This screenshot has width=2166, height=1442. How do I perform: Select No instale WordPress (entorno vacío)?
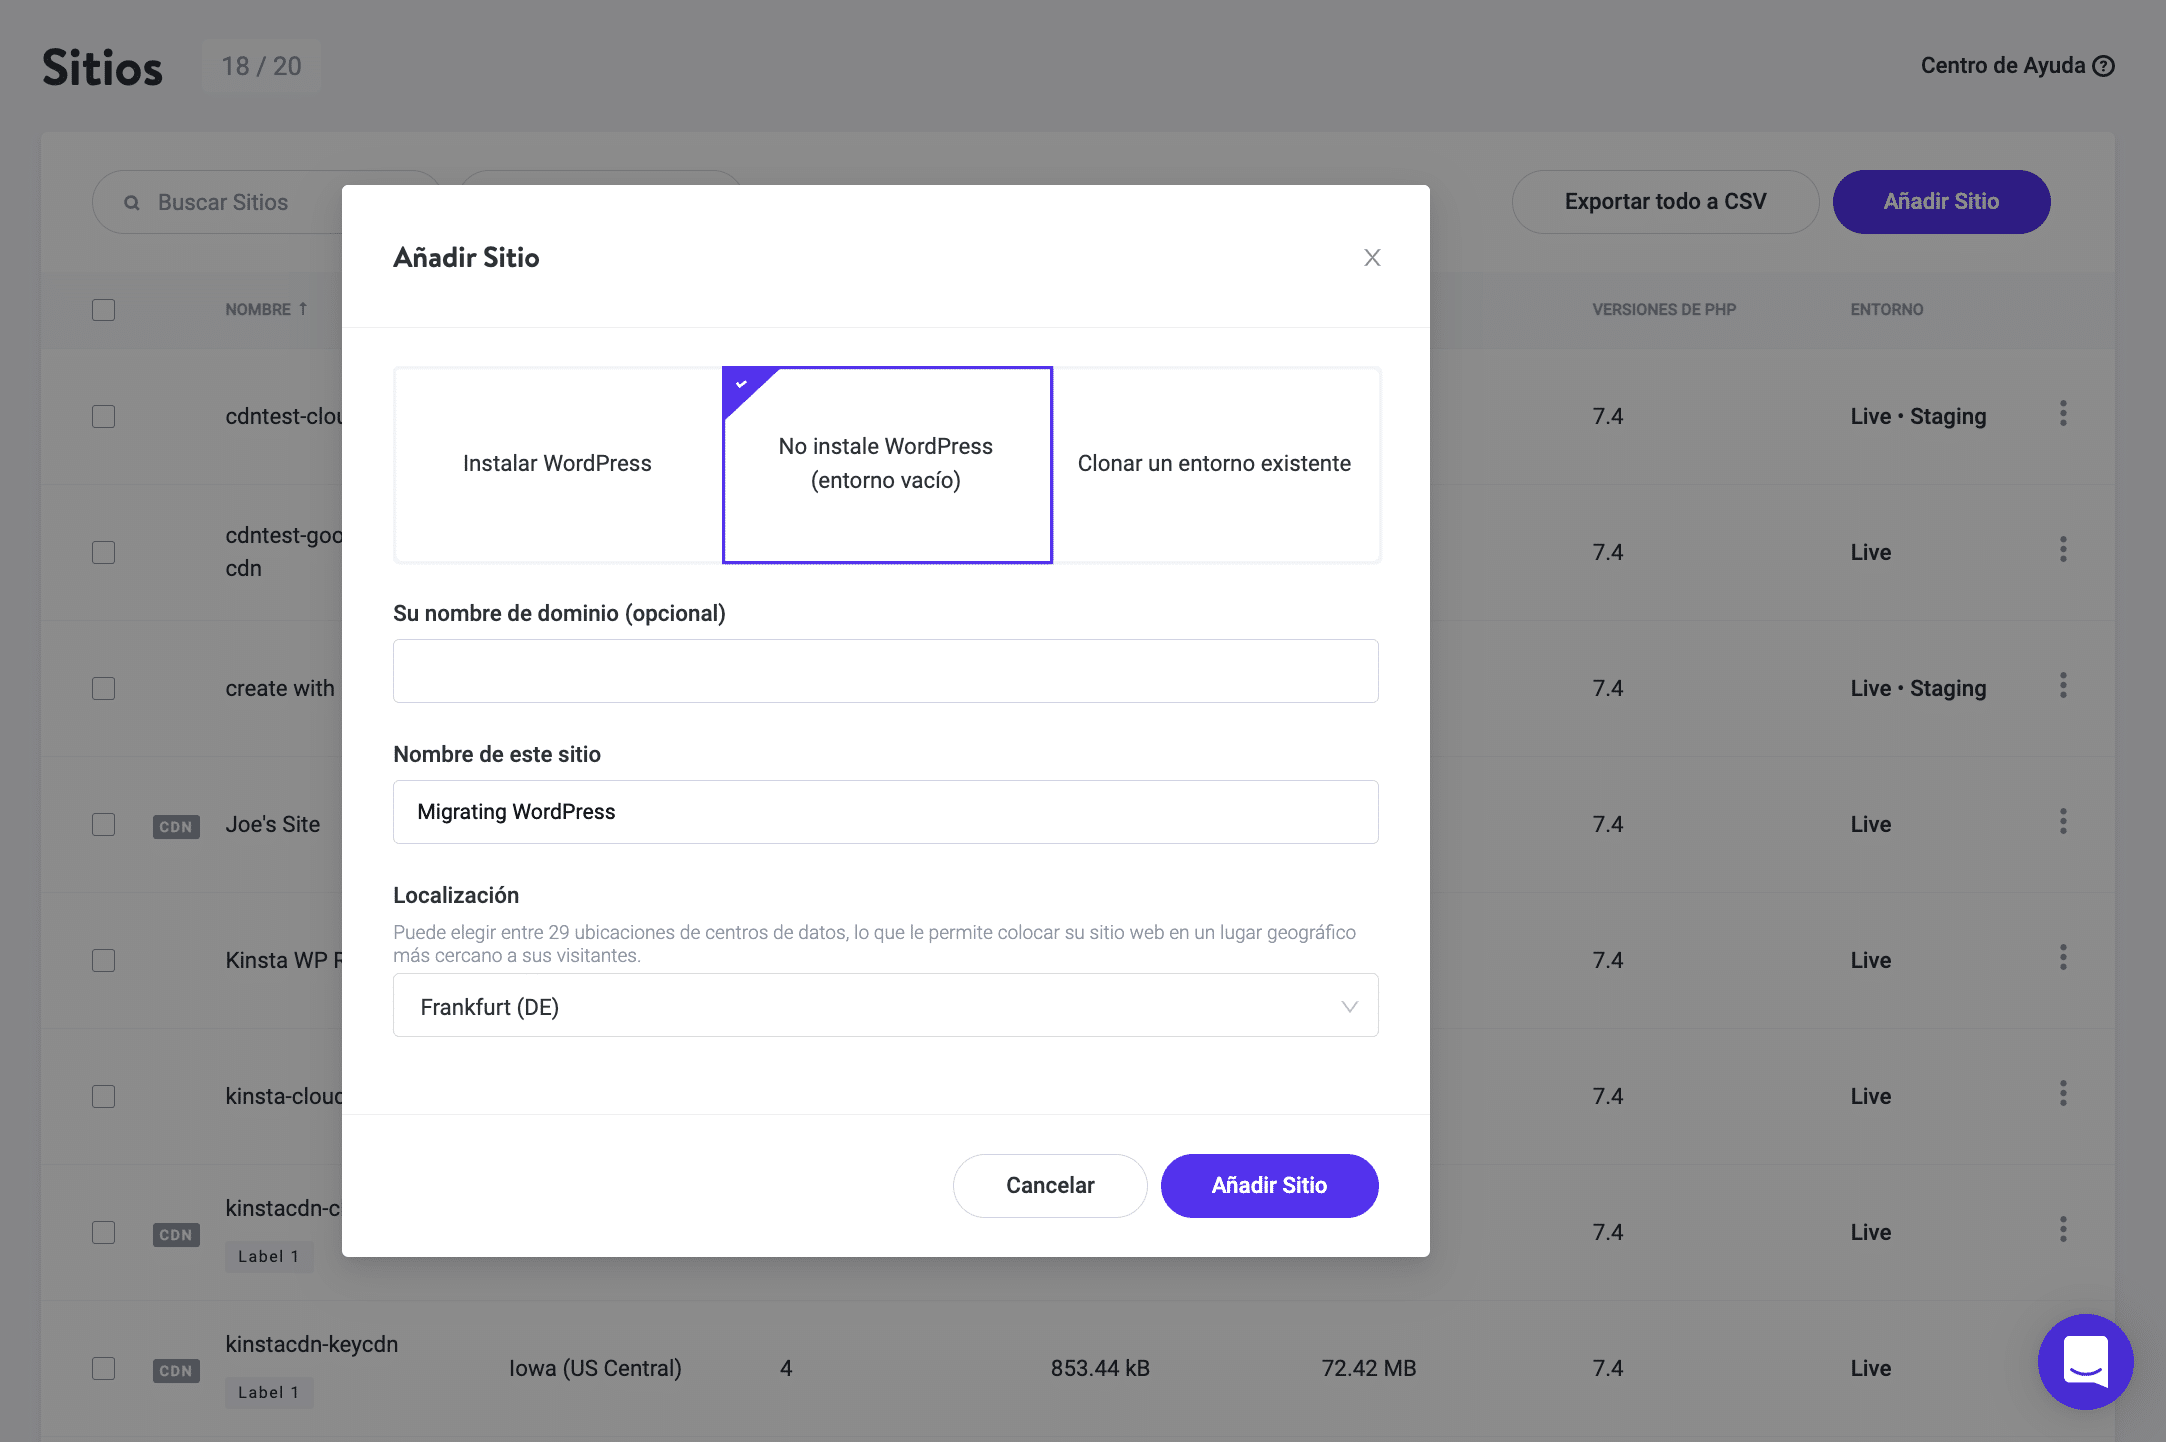click(886, 464)
